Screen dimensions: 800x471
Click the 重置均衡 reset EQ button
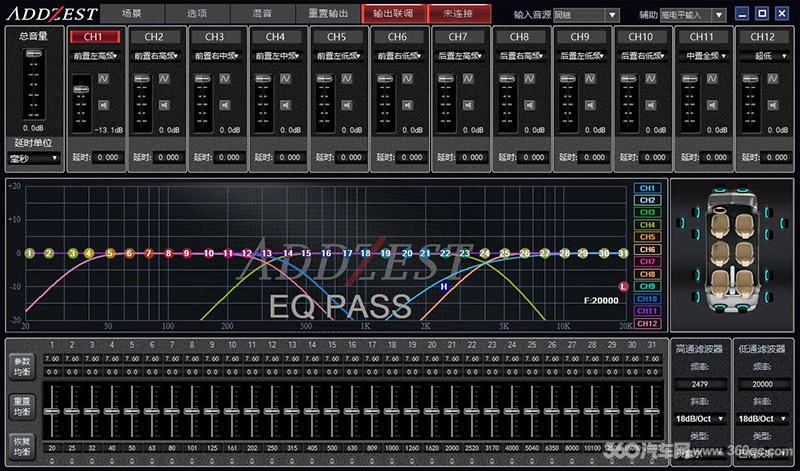click(22, 407)
